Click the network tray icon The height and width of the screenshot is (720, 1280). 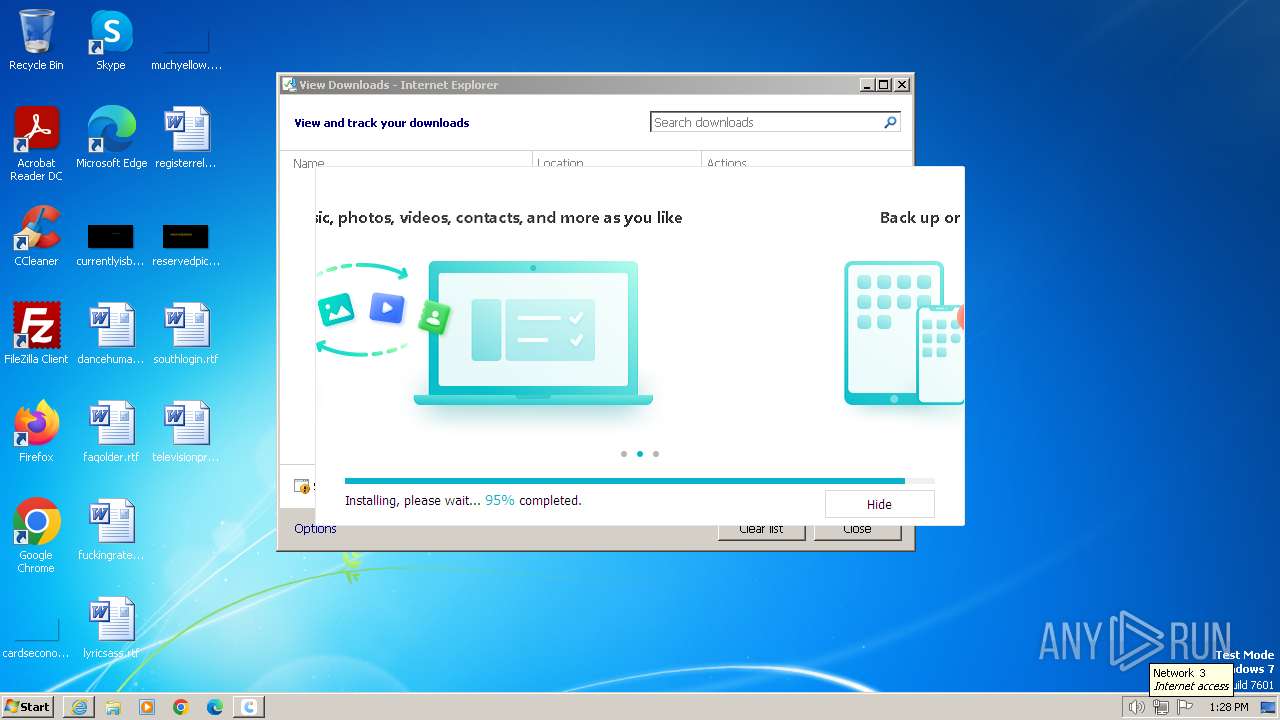[1161, 707]
